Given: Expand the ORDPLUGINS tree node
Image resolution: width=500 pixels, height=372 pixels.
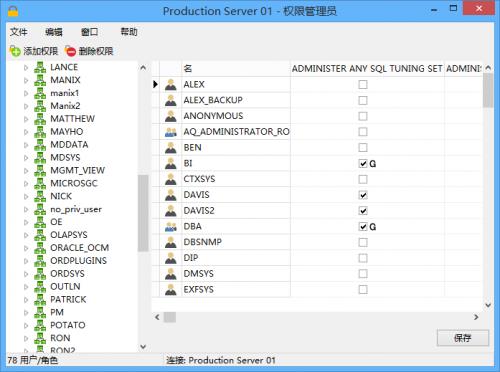Looking at the screenshot, I should (26, 261).
